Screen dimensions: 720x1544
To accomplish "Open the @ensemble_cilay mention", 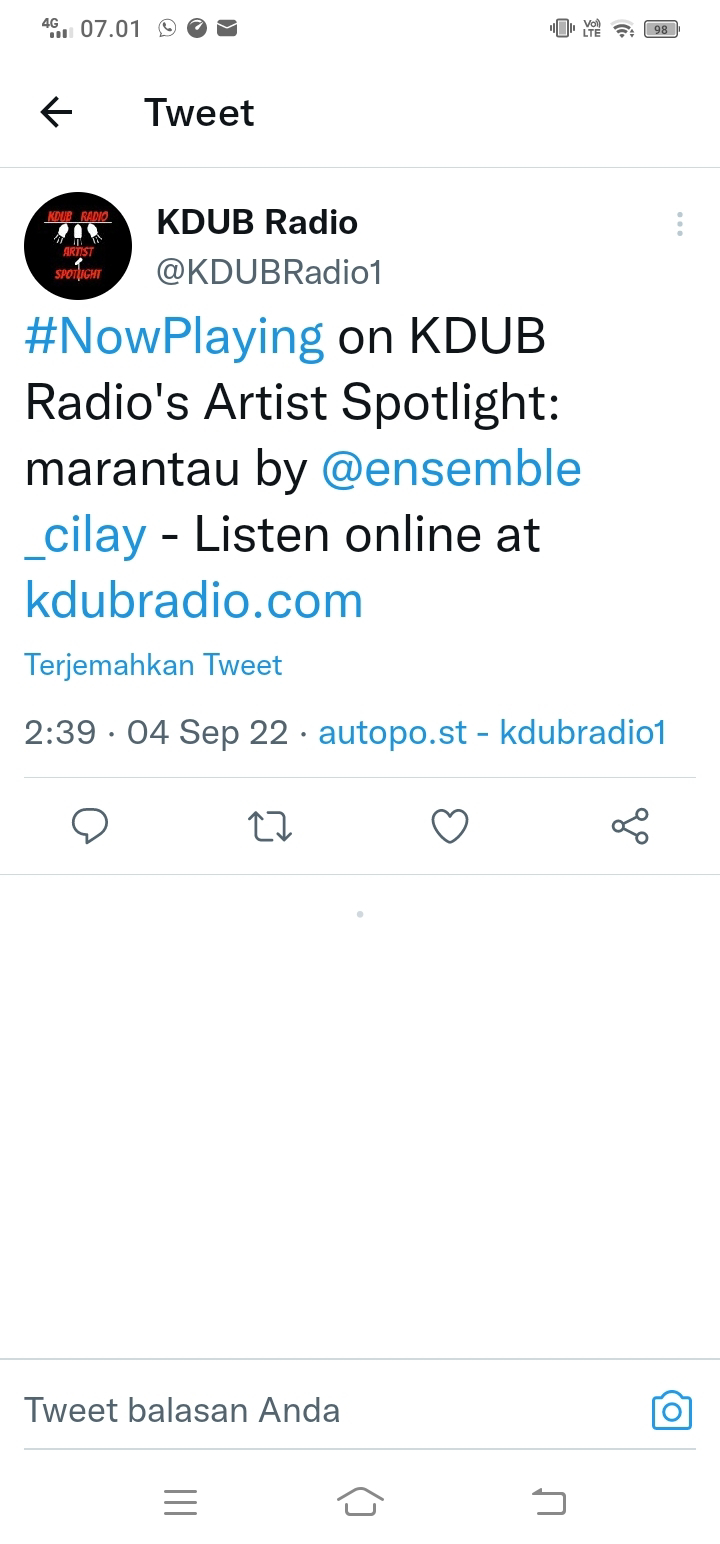I will [x=302, y=502].
